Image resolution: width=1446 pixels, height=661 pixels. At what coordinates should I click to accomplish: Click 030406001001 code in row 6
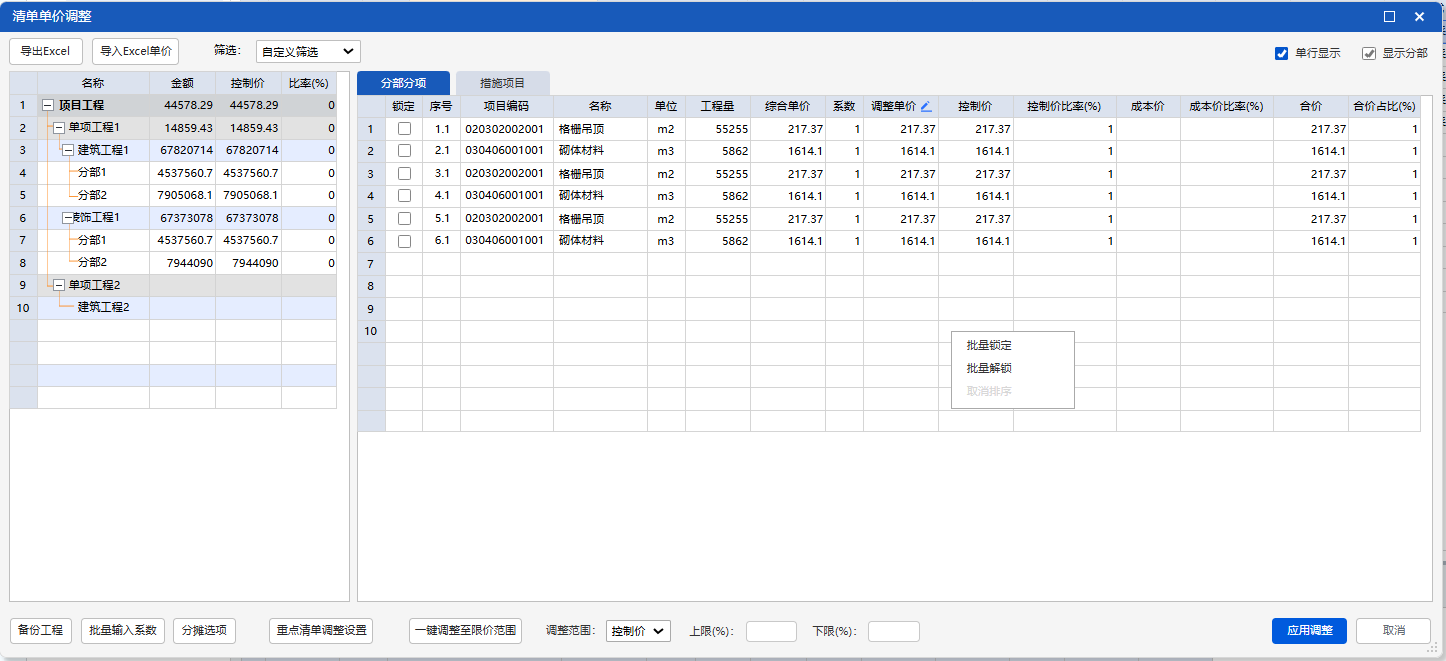point(505,241)
